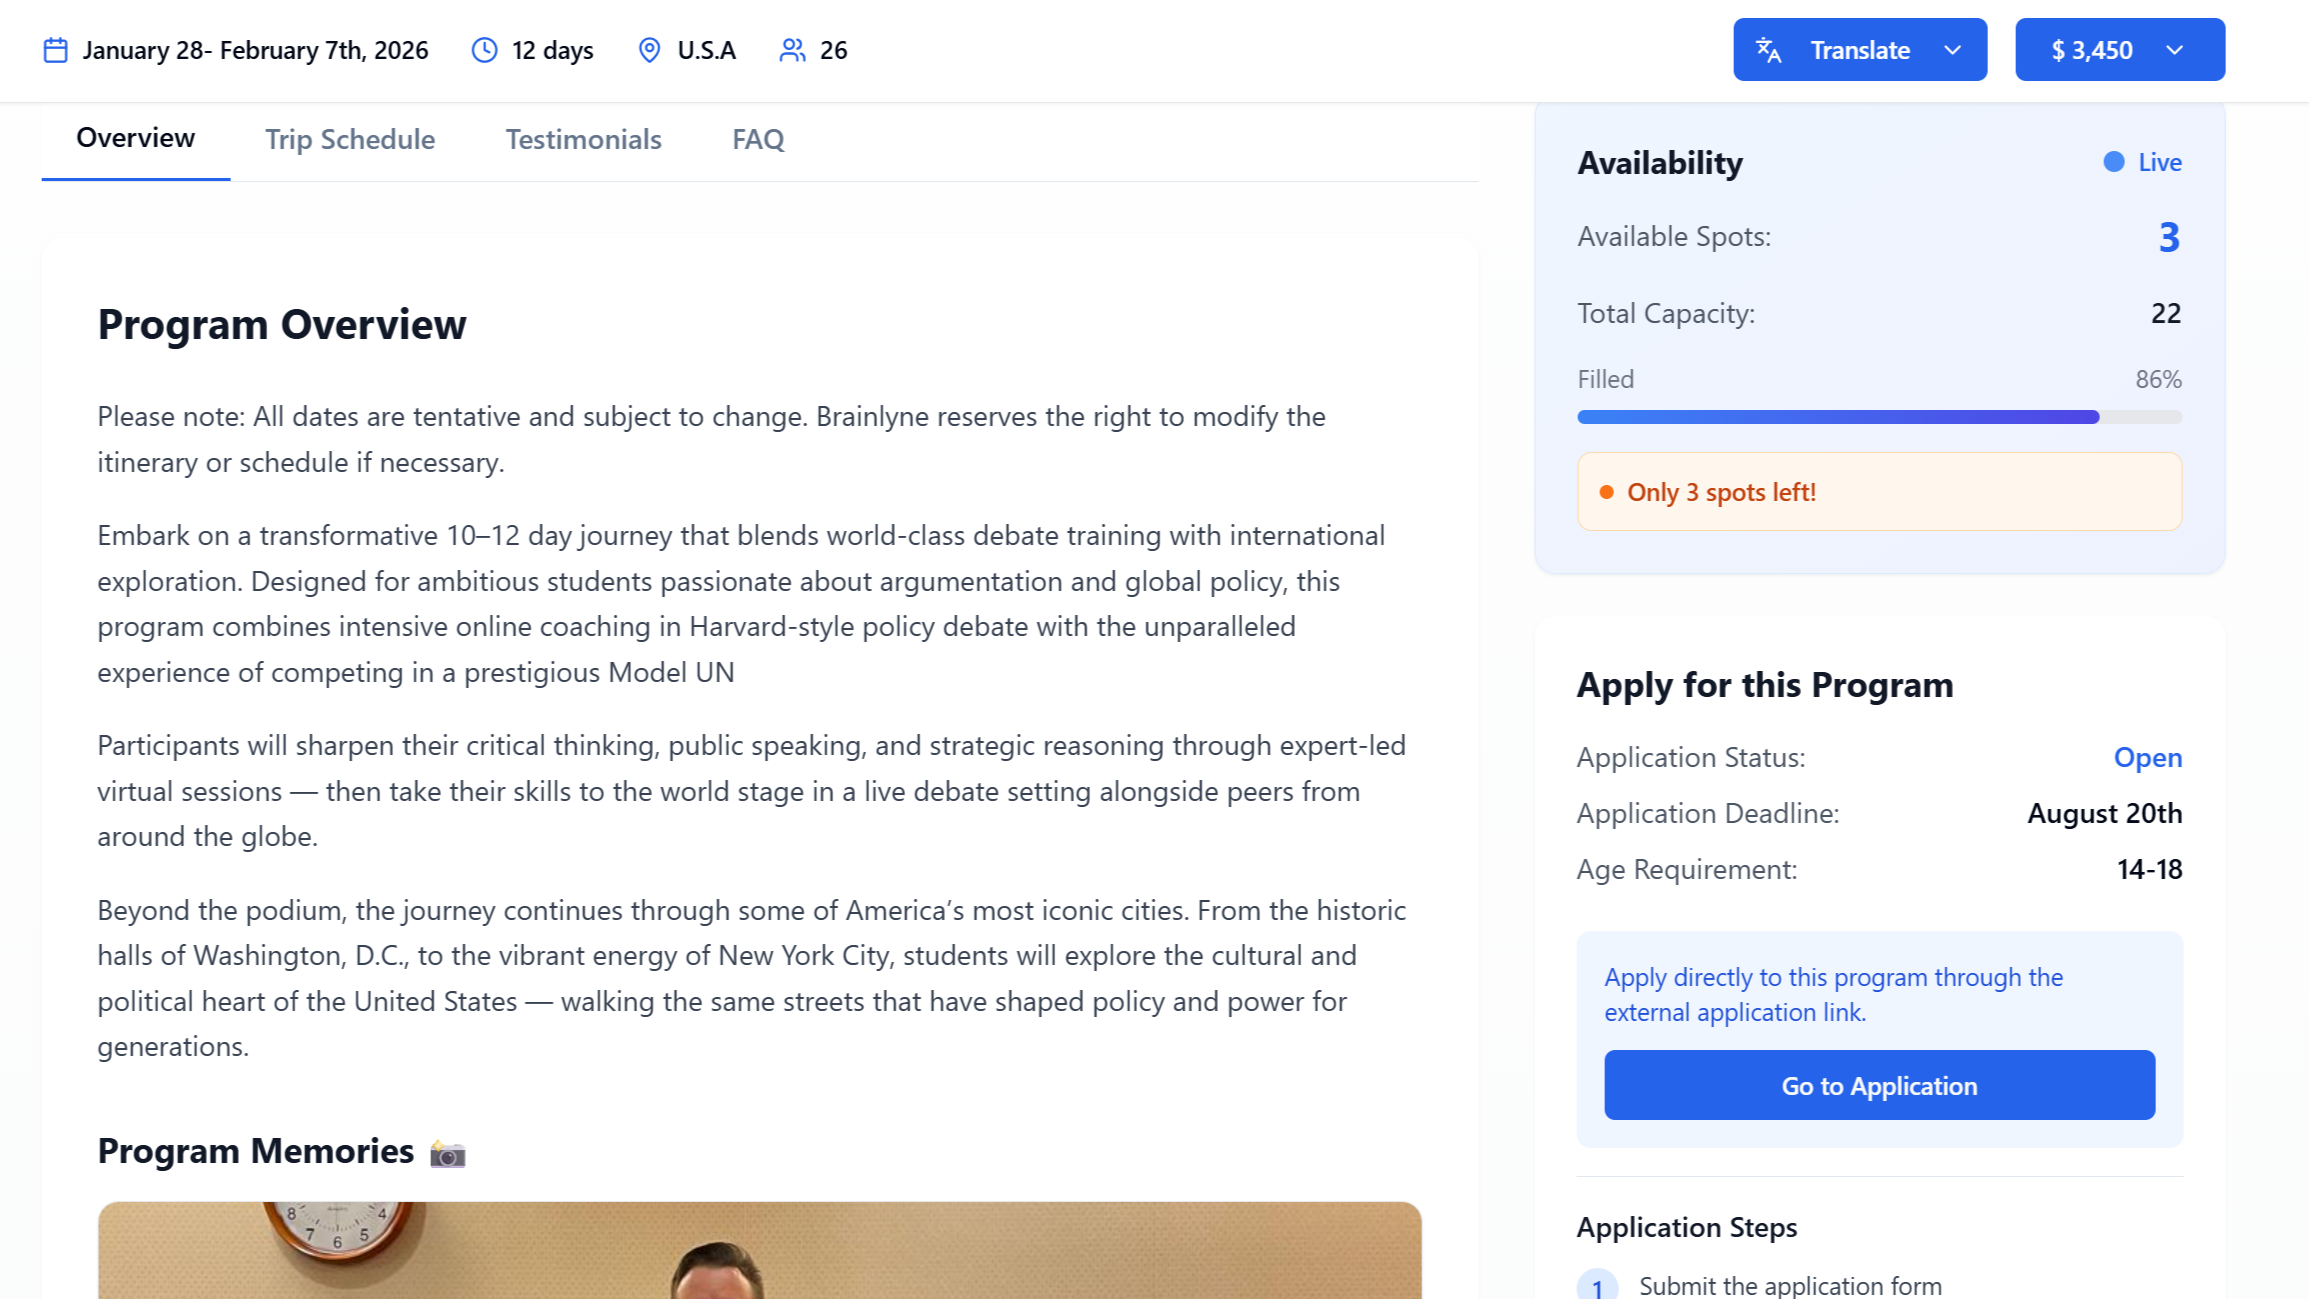Click the Go to Application button
Screen dimensions: 2309x1299
click(1879, 1085)
